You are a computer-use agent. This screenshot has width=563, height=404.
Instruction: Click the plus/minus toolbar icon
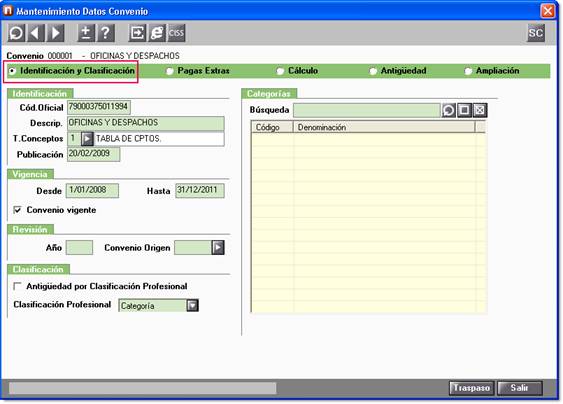86,33
